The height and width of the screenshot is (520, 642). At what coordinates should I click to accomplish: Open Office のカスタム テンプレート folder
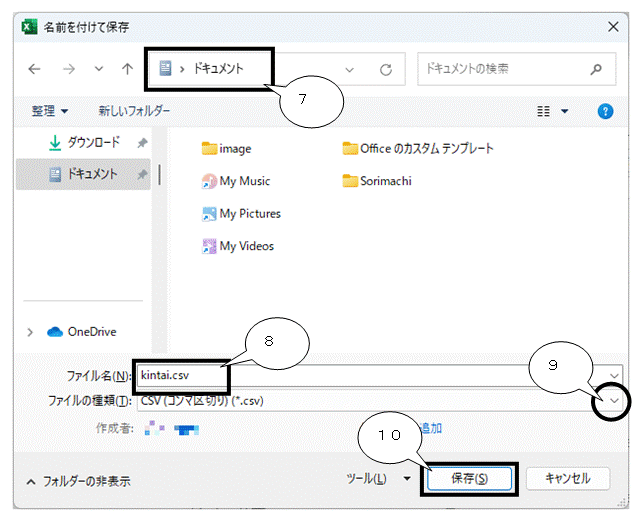[426, 149]
